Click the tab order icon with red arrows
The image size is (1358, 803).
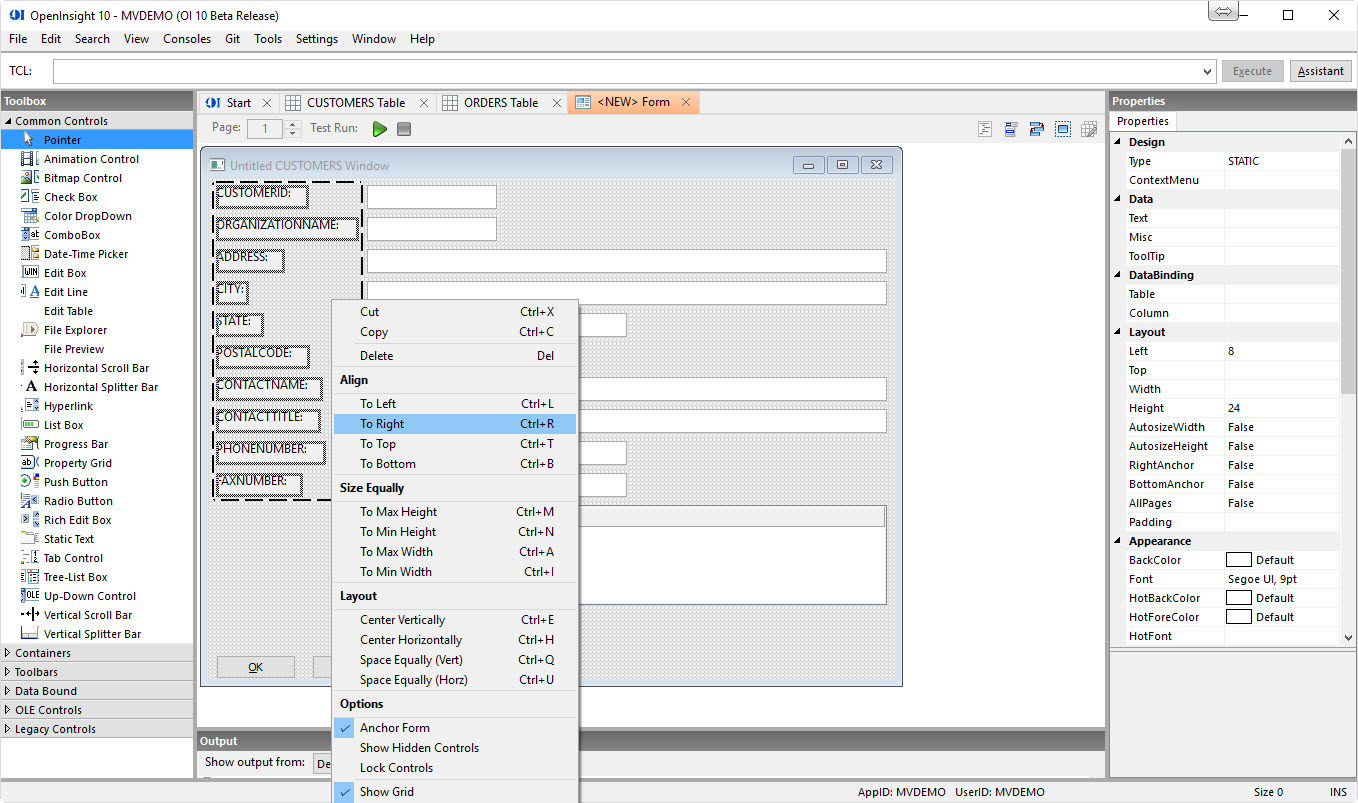(x=1036, y=129)
